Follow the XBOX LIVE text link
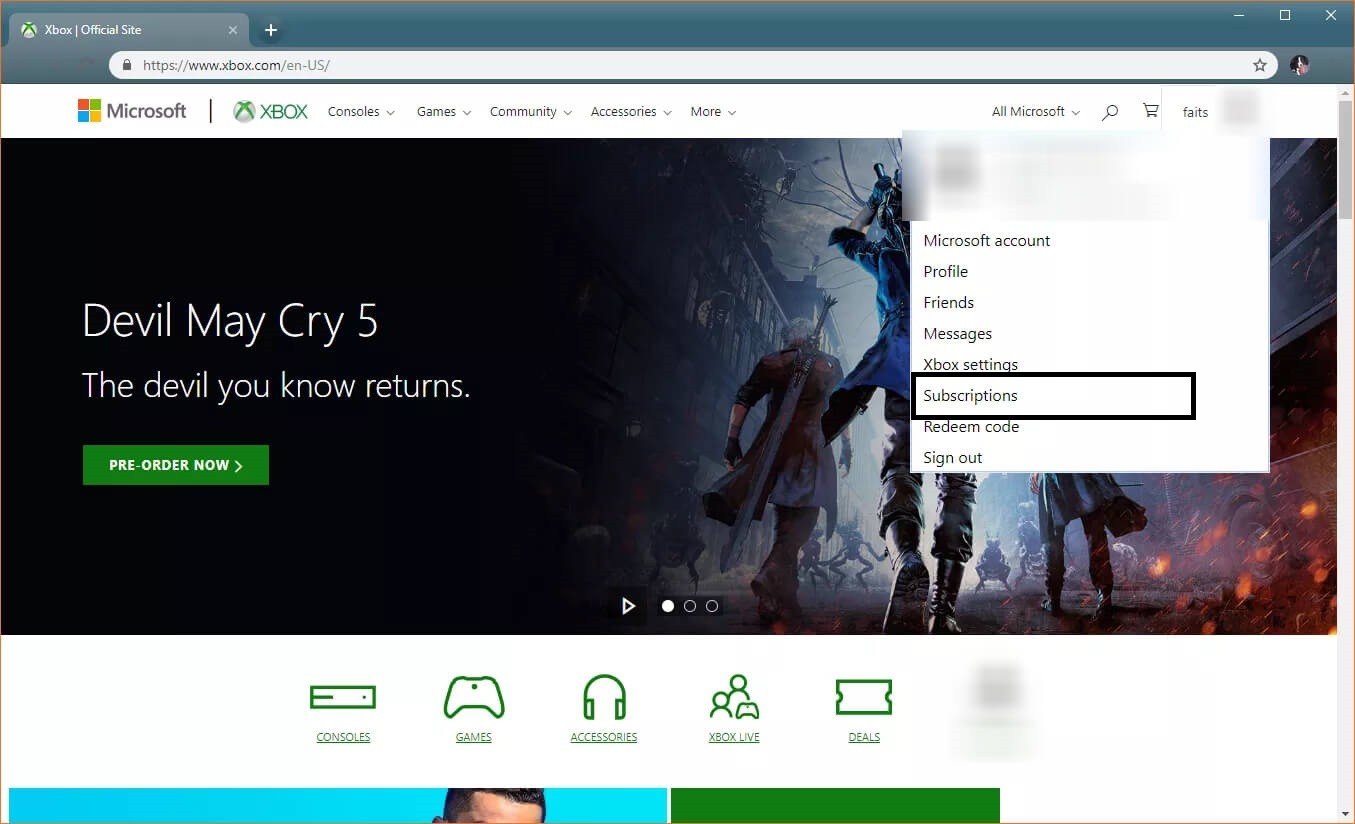The width and height of the screenshot is (1355, 824). tap(734, 737)
